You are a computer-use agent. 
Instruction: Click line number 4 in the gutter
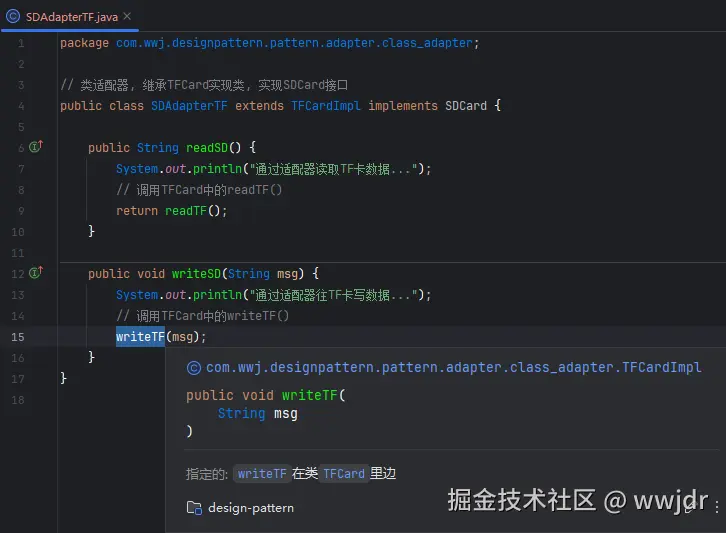21,106
